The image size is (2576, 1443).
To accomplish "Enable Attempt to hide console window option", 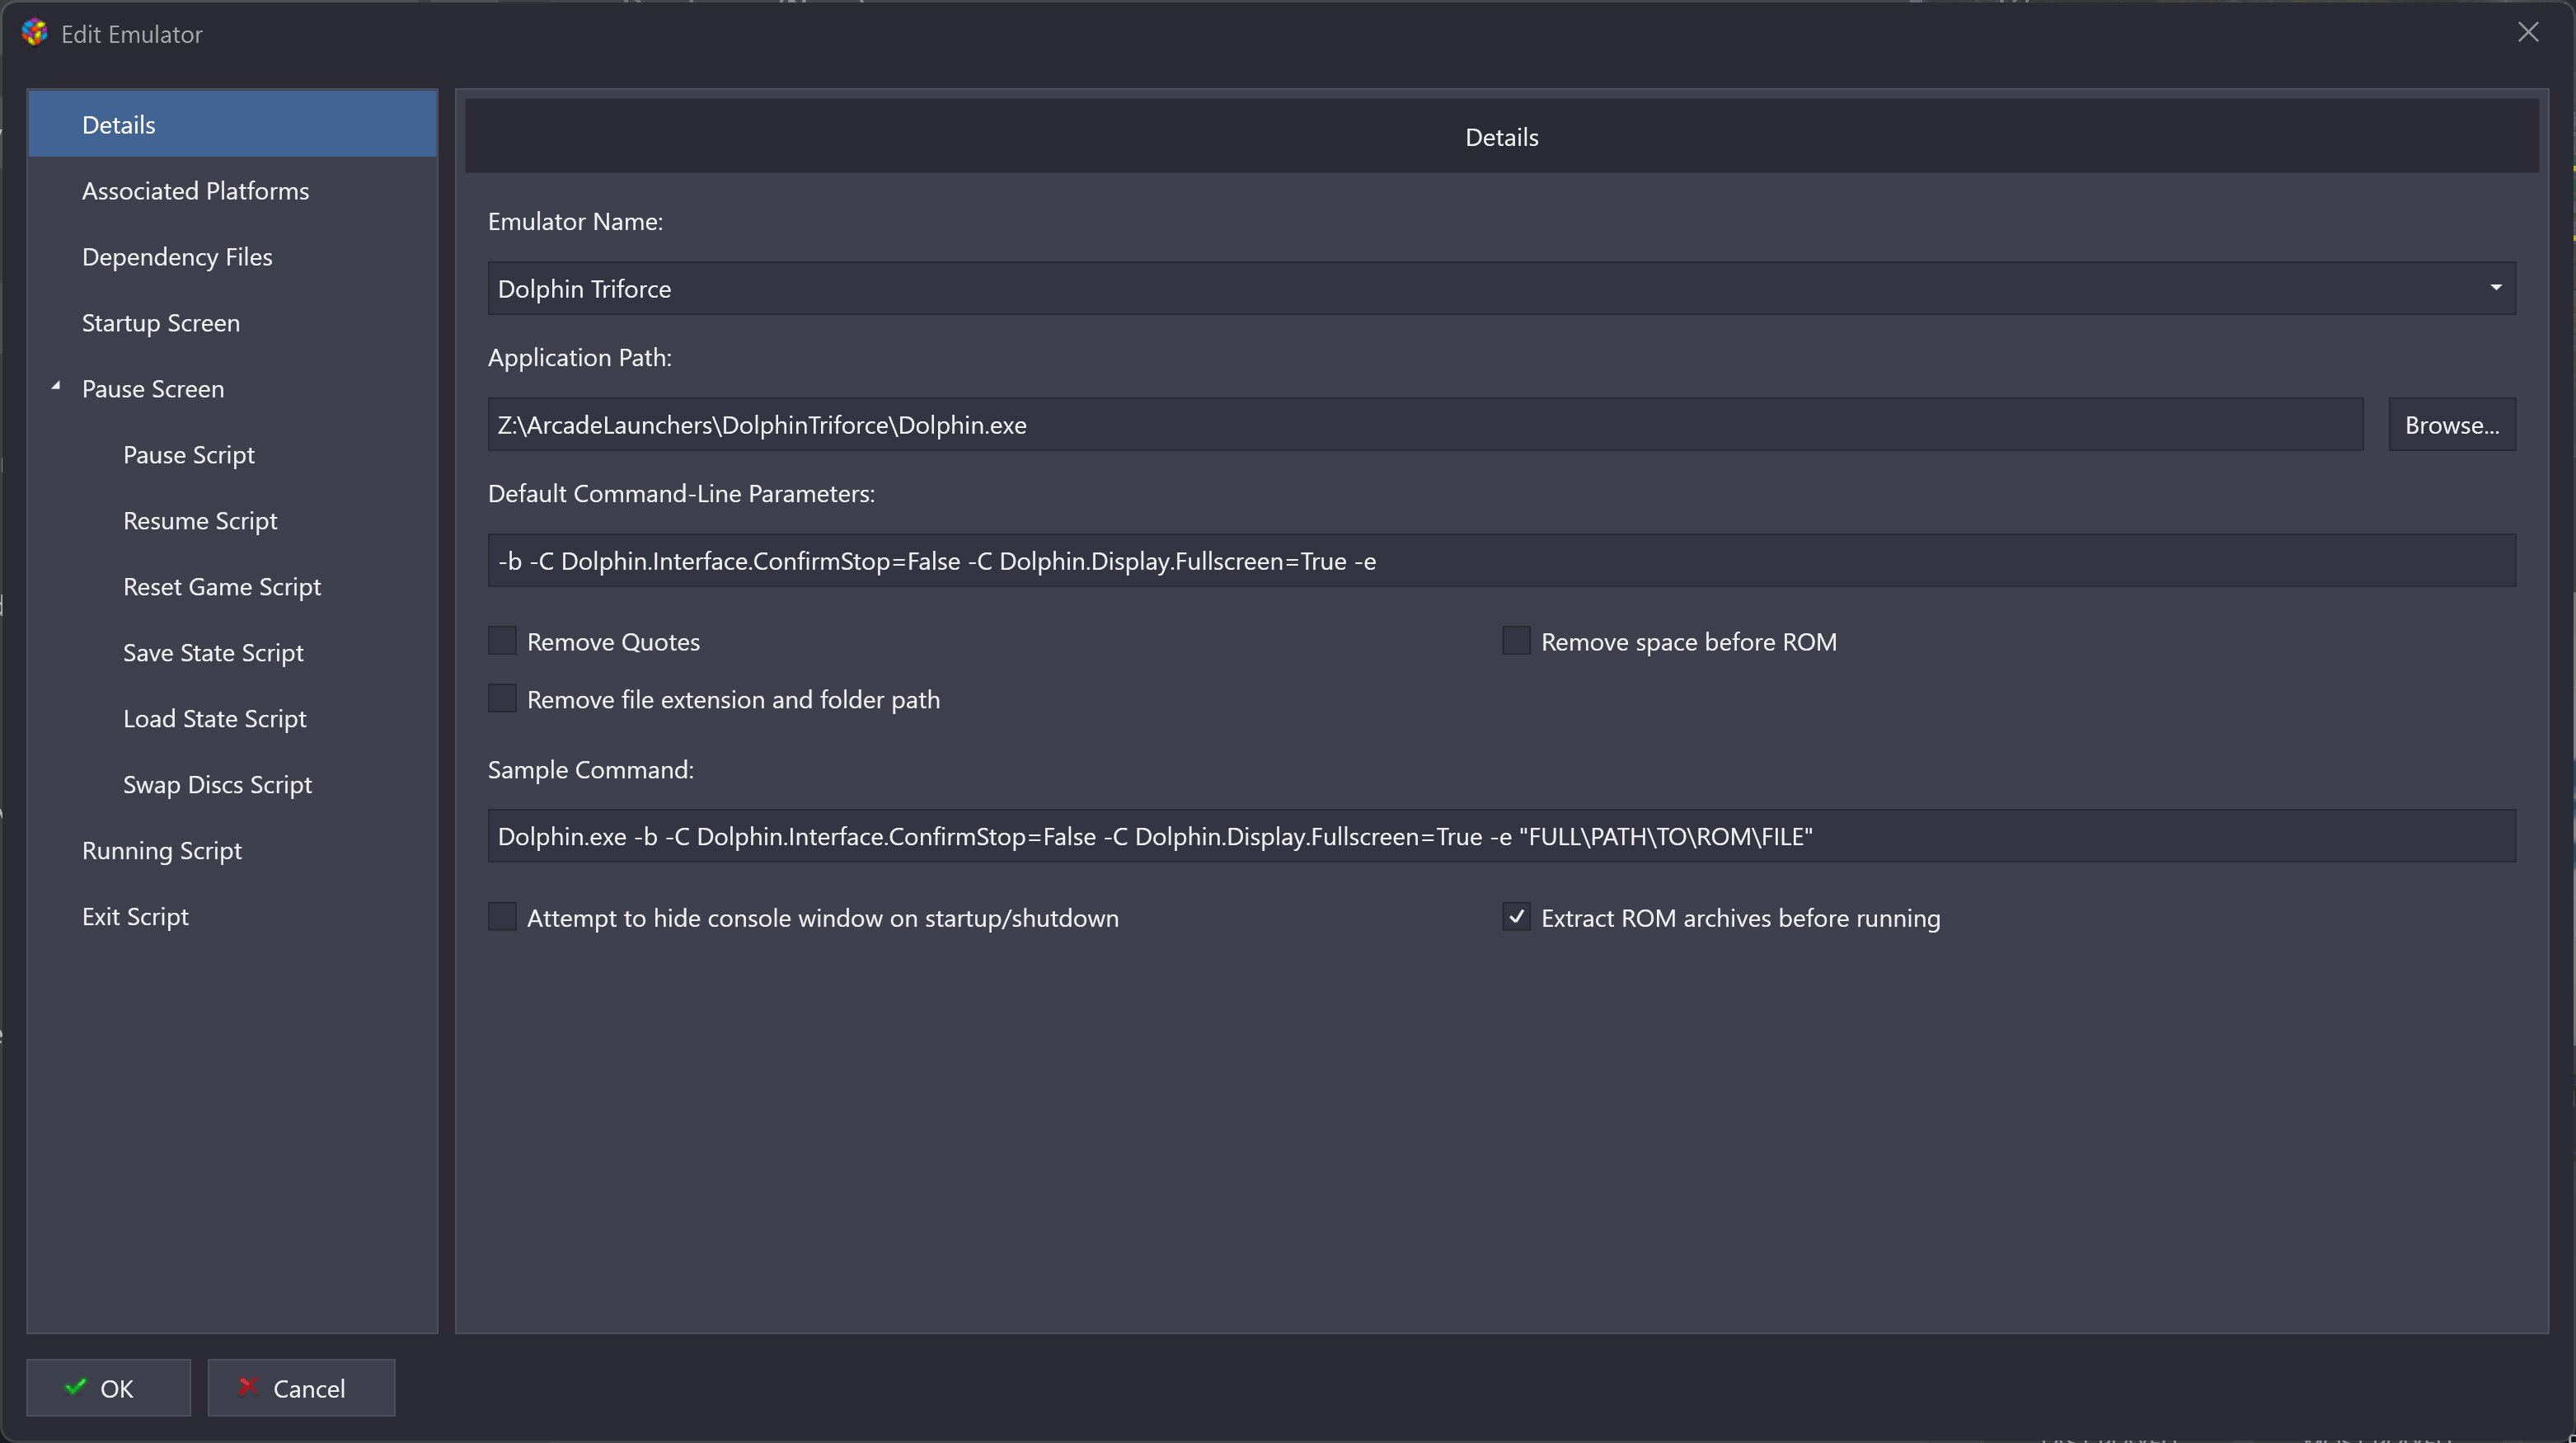I will pos(502,917).
